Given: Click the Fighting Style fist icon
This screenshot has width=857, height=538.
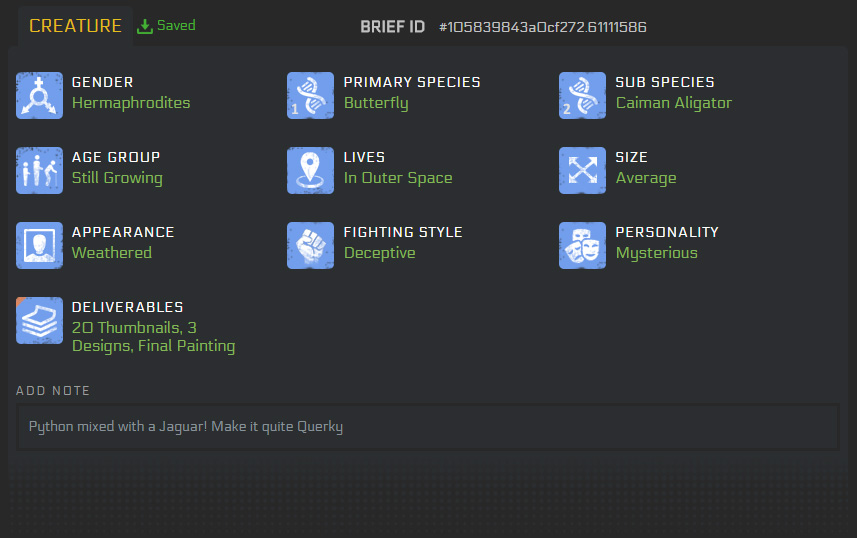Looking at the screenshot, I should point(310,245).
